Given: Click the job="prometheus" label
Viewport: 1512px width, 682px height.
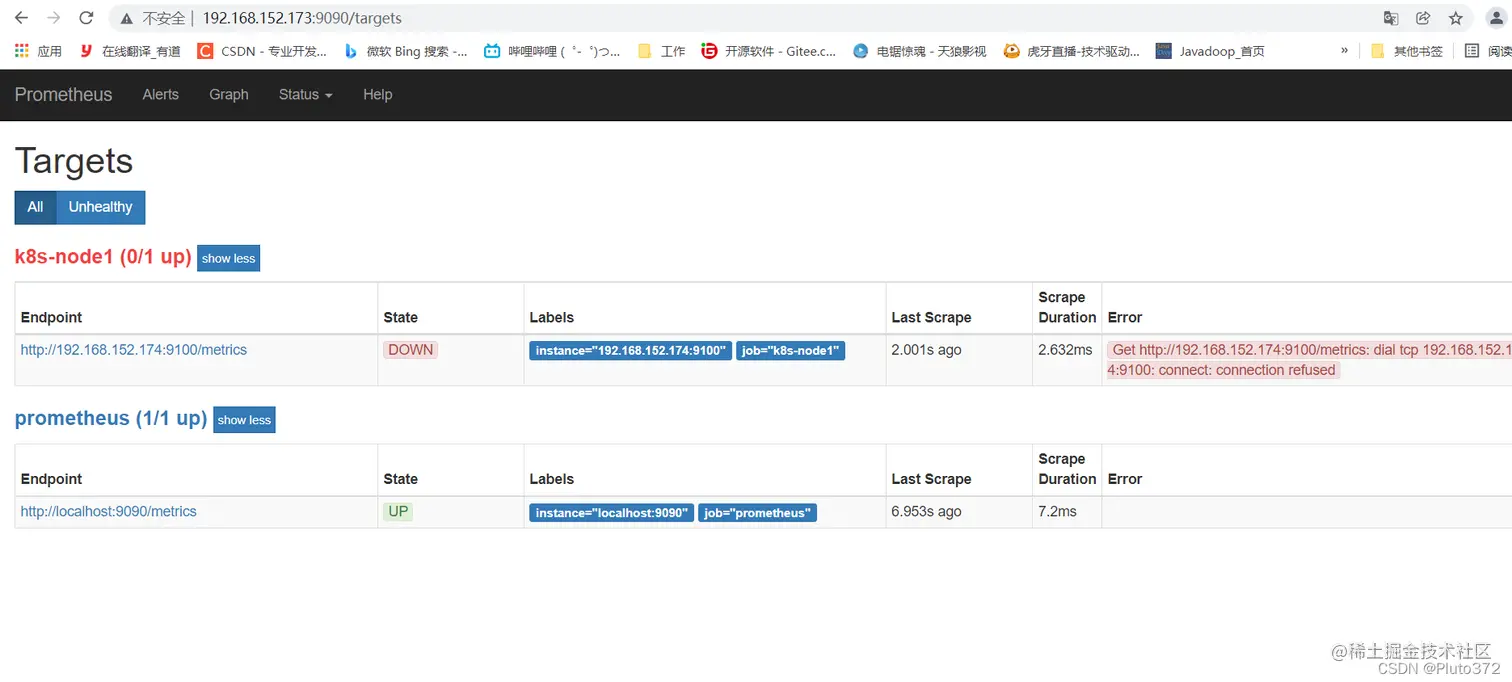Looking at the screenshot, I should [x=757, y=513].
